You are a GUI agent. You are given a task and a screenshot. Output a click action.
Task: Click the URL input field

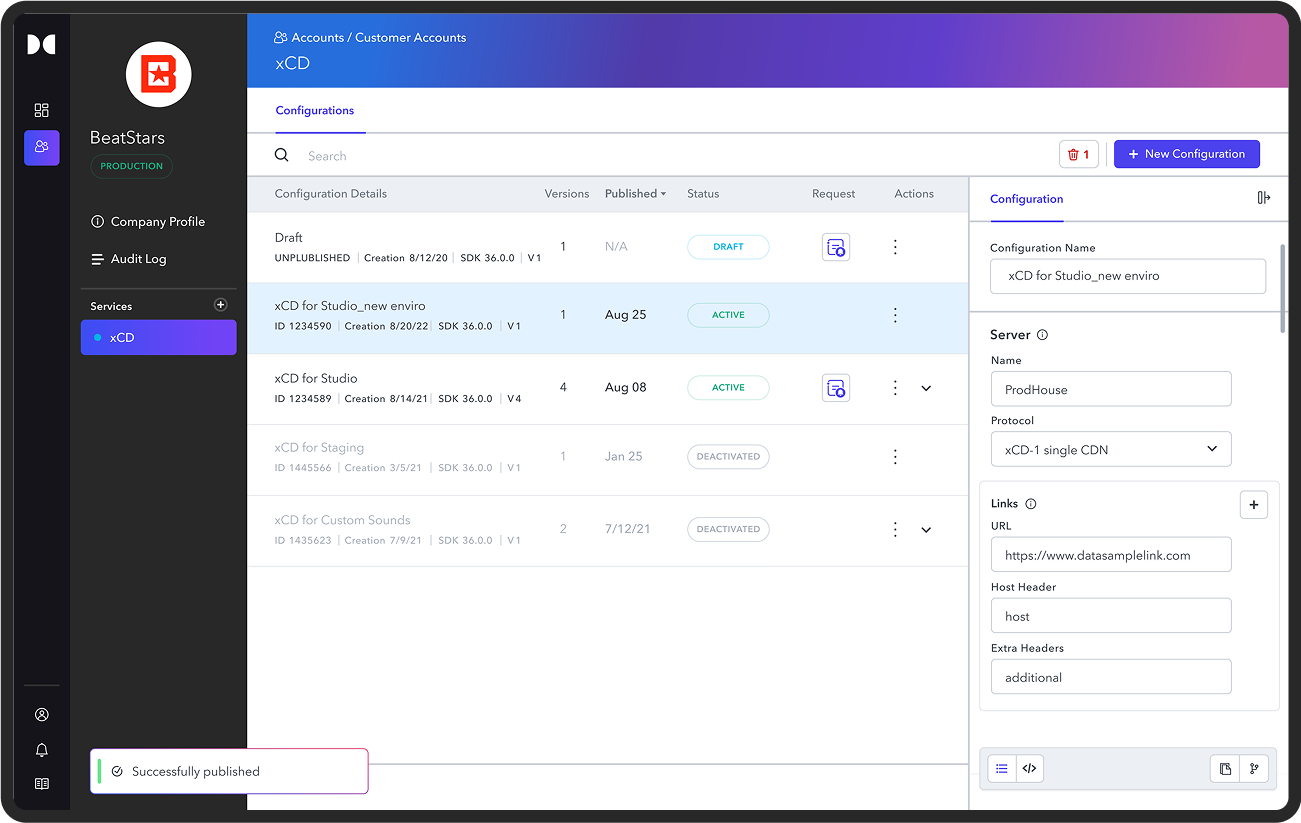tap(1110, 556)
